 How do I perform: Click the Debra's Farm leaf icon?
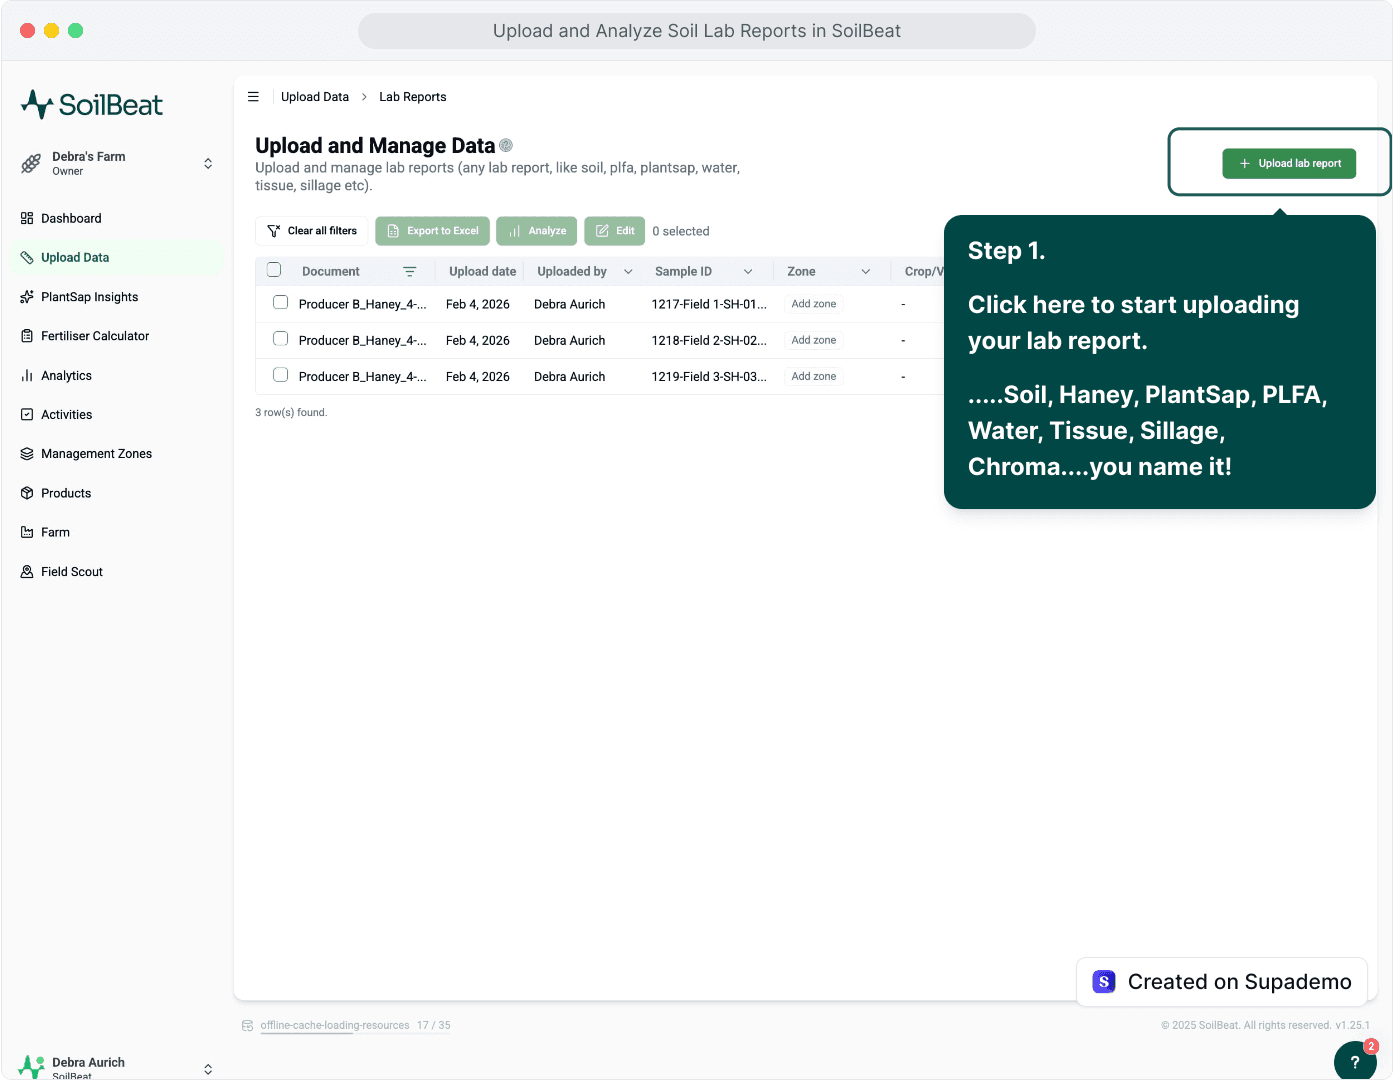(x=31, y=163)
